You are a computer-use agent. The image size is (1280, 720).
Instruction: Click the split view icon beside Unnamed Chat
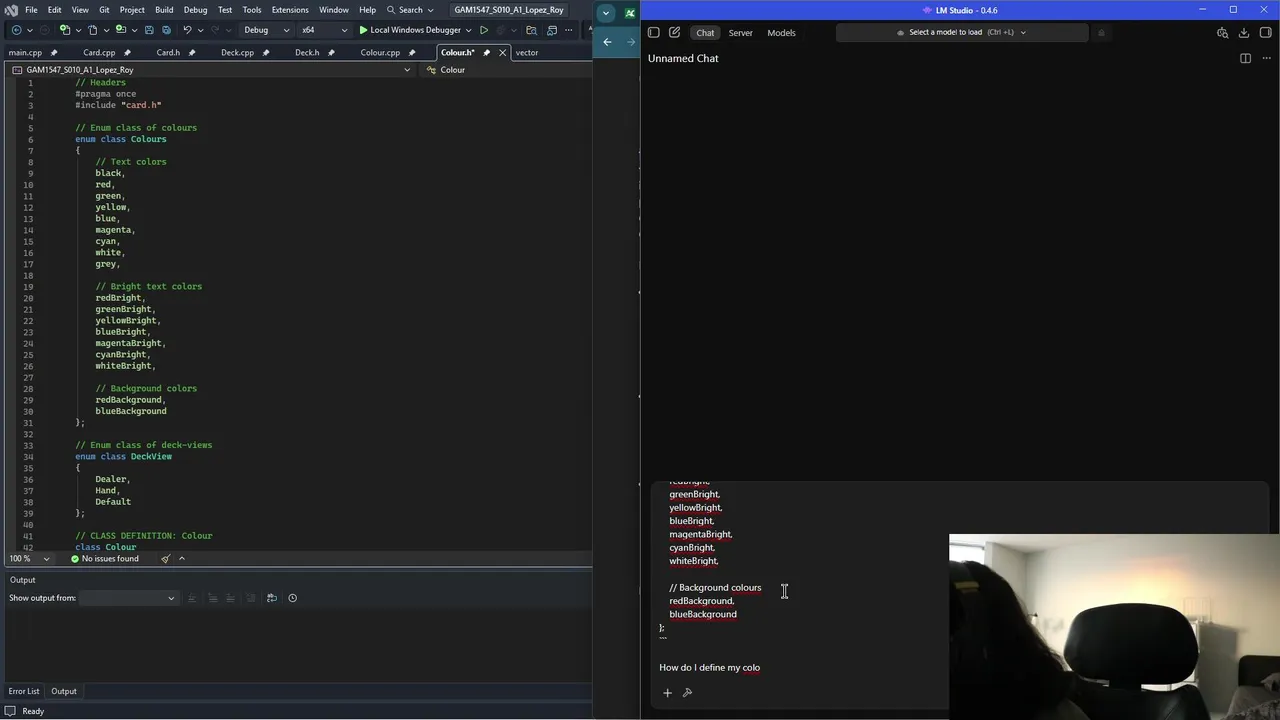point(1245,58)
